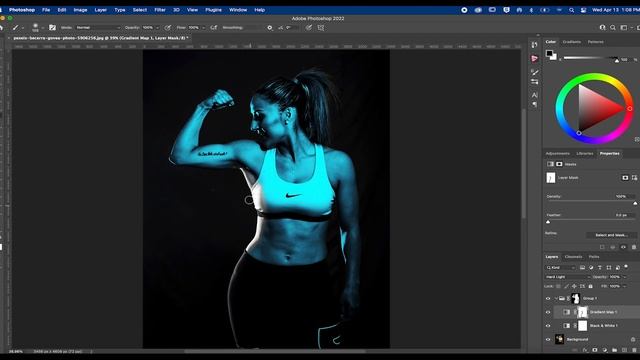This screenshot has width=640, height=360.
Task: Click the red hue marker on the color wheel
Action: tap(630, 109)
